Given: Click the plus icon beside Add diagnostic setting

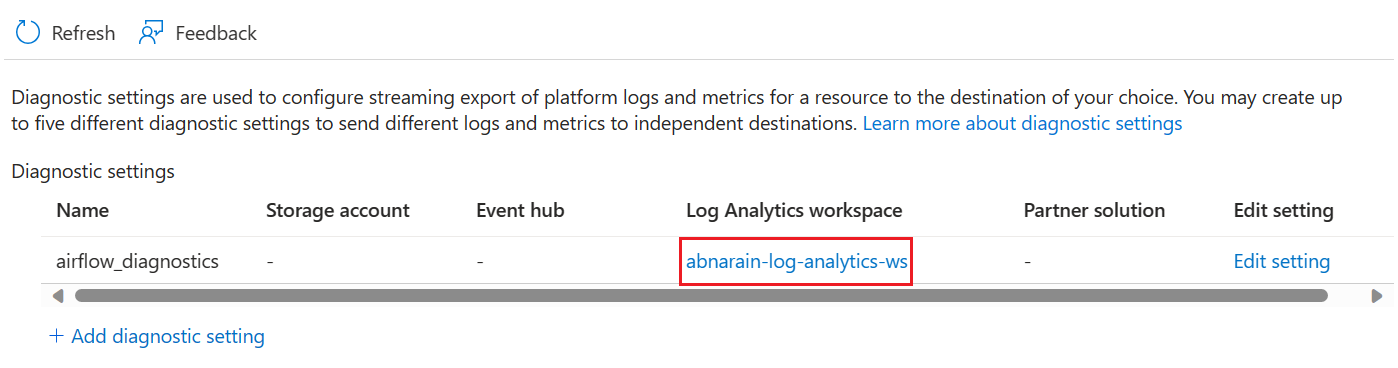Looking at the screenshot, I should coord(56,336).
